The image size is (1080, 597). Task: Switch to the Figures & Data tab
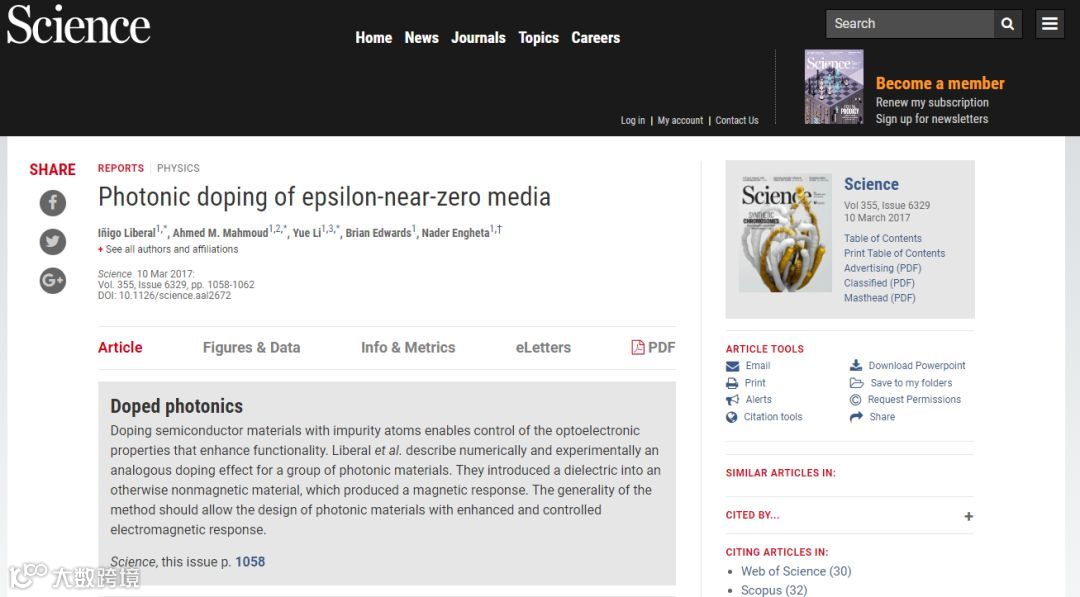251,347
